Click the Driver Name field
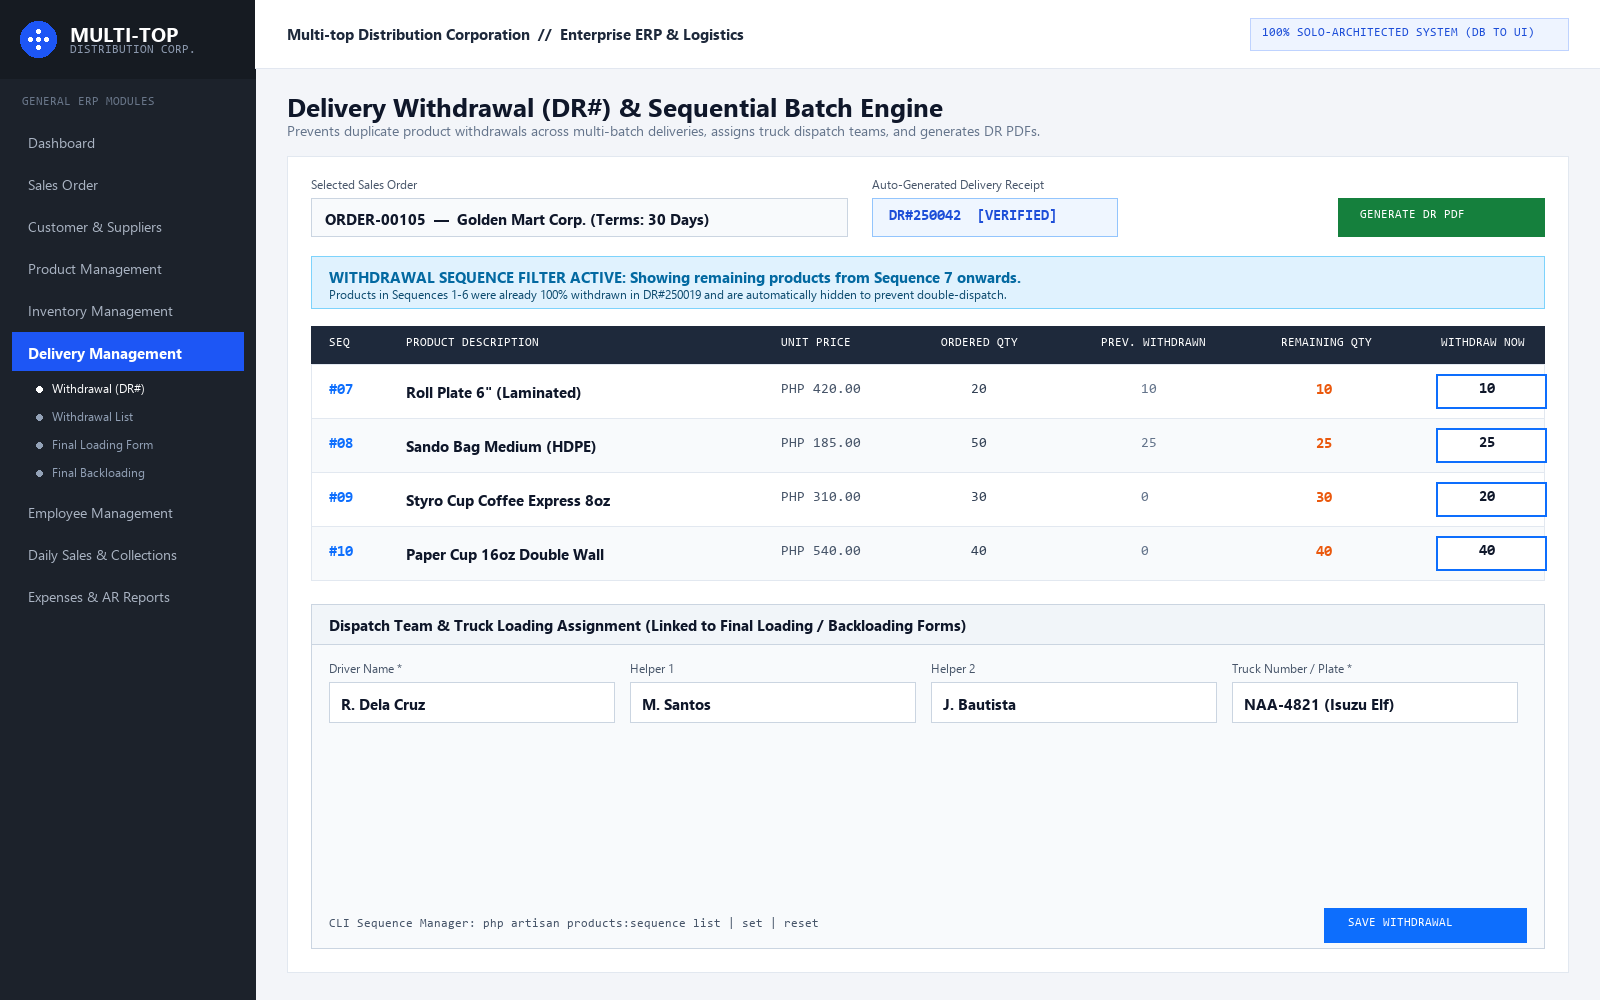 (x=472, y=702)
